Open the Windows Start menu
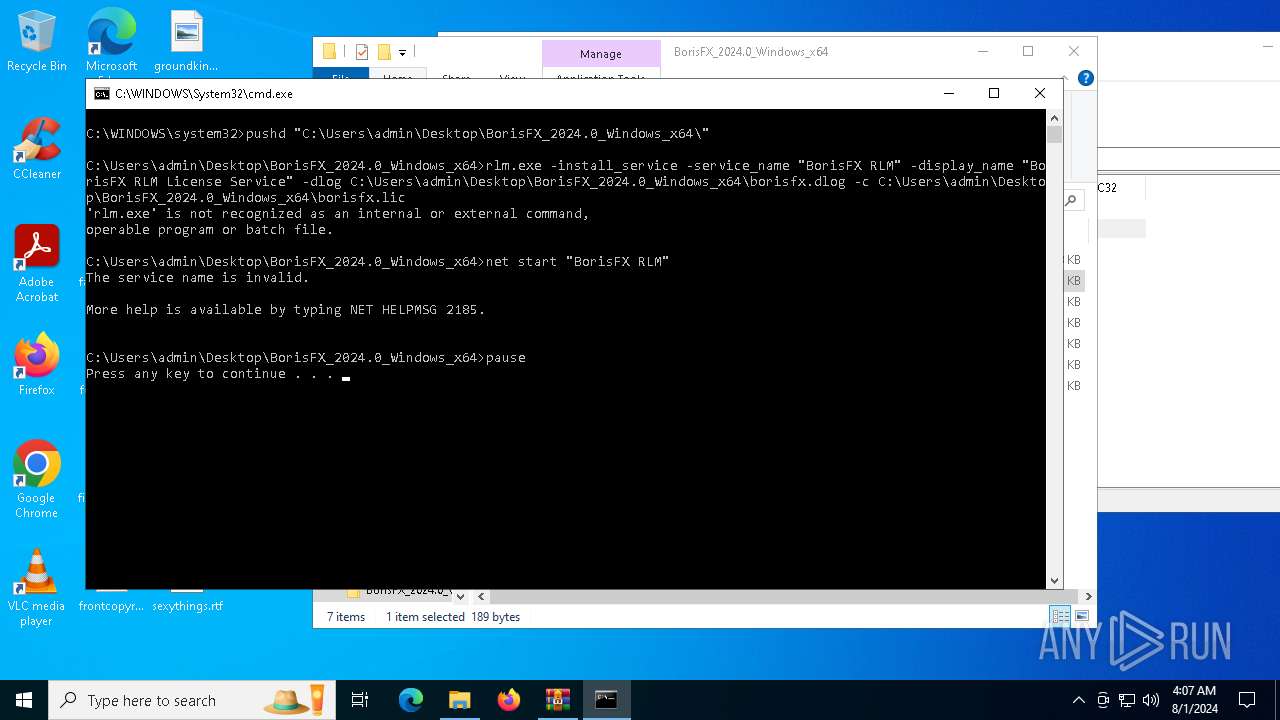Image resolution: width=1280 pixels, height=720 pixels. [x=24, y=700]
